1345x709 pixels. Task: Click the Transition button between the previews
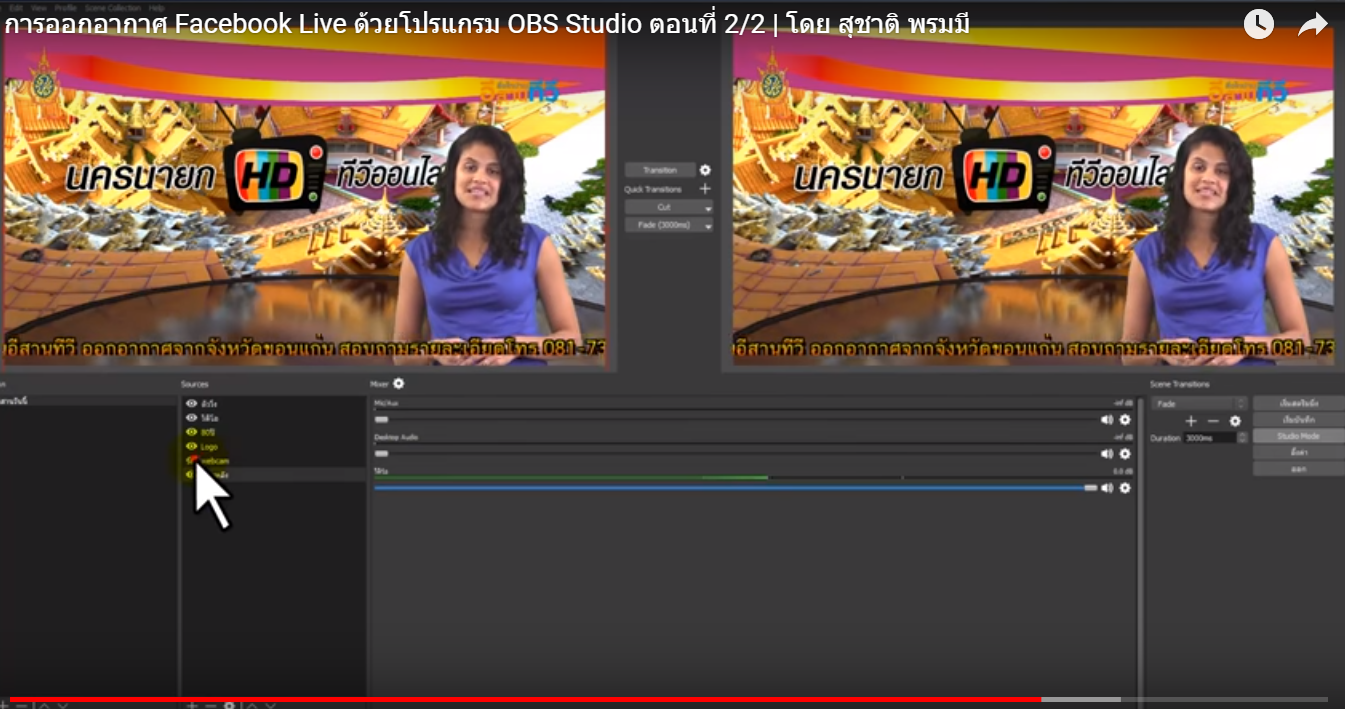click(659, 170)
